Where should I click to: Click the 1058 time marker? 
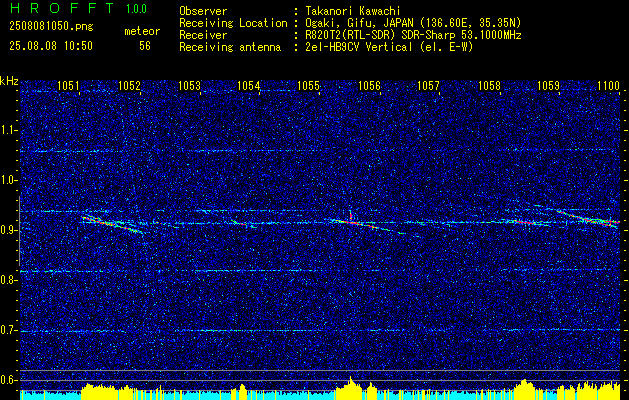pyautogui.click(x=489, y=85)
